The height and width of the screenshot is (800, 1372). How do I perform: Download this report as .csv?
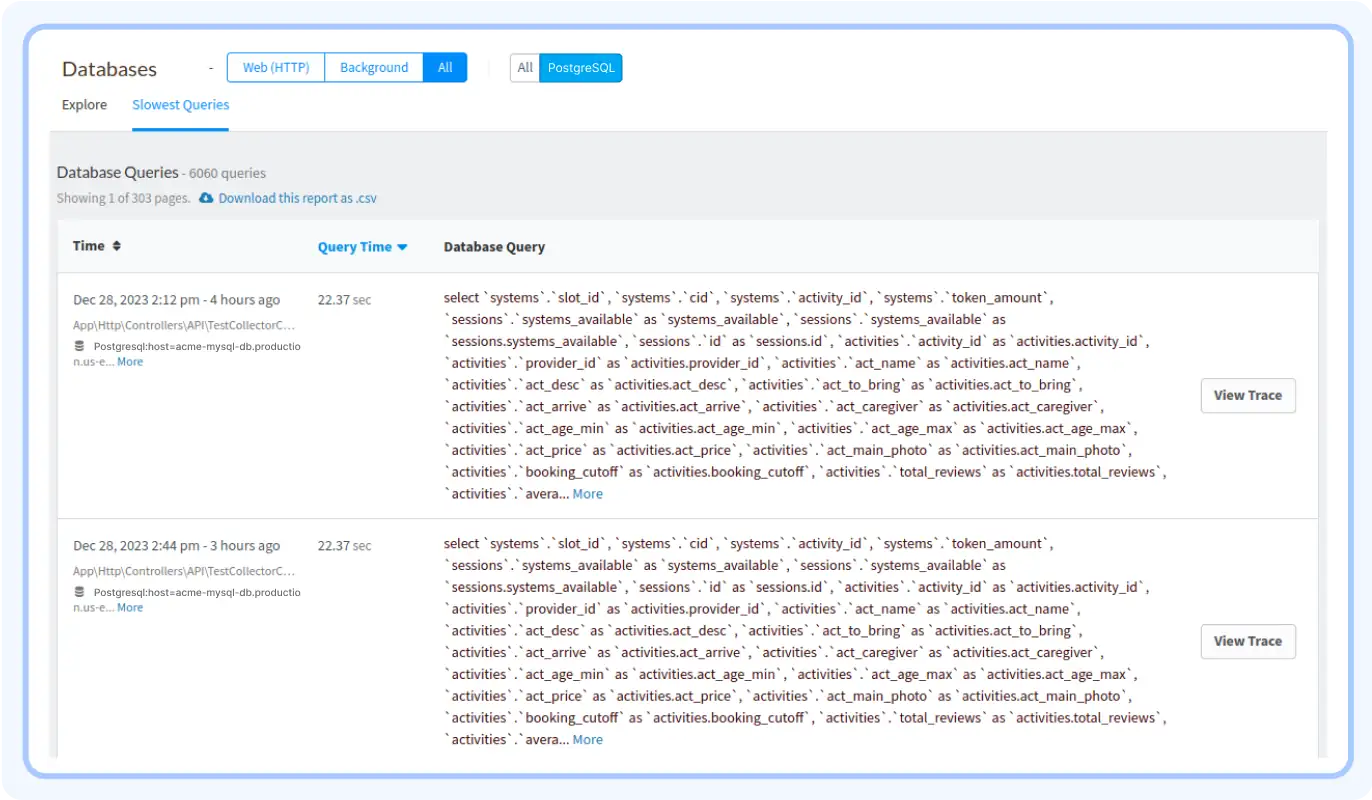pos(297,198)
